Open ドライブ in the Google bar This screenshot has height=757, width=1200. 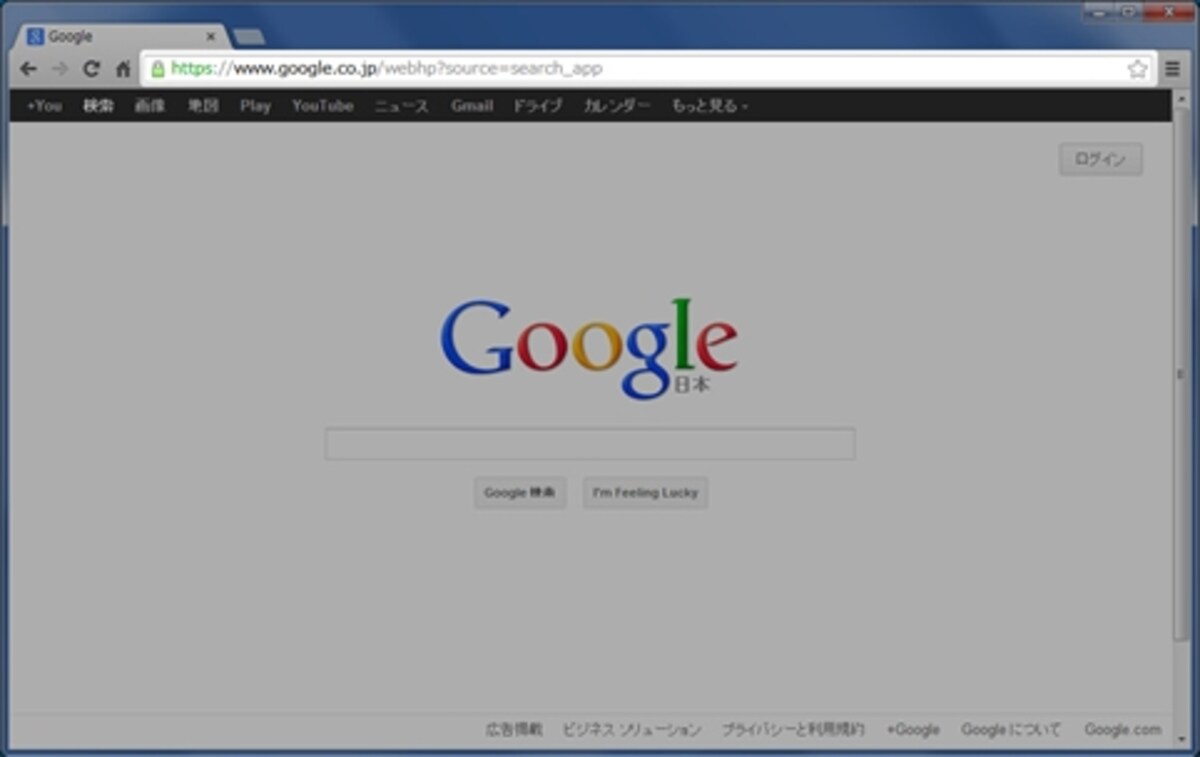pyautogui.click(x=538, y=106)
